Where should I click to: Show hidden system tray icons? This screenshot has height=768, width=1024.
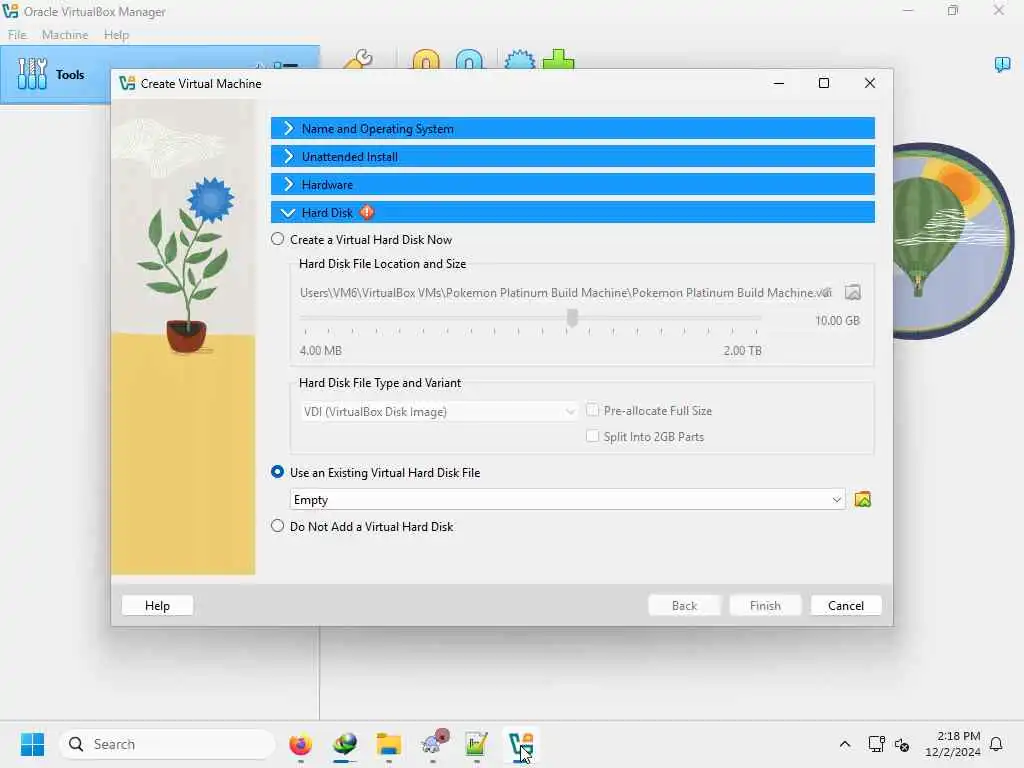(x=844, y=744)
